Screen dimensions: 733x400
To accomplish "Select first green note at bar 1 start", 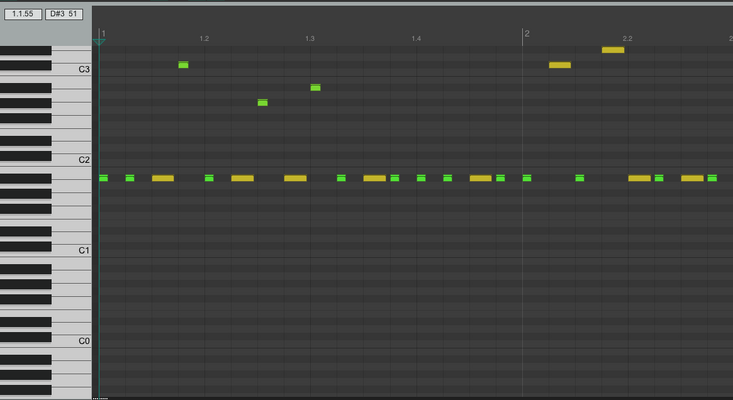I will (x=103, y=178).
